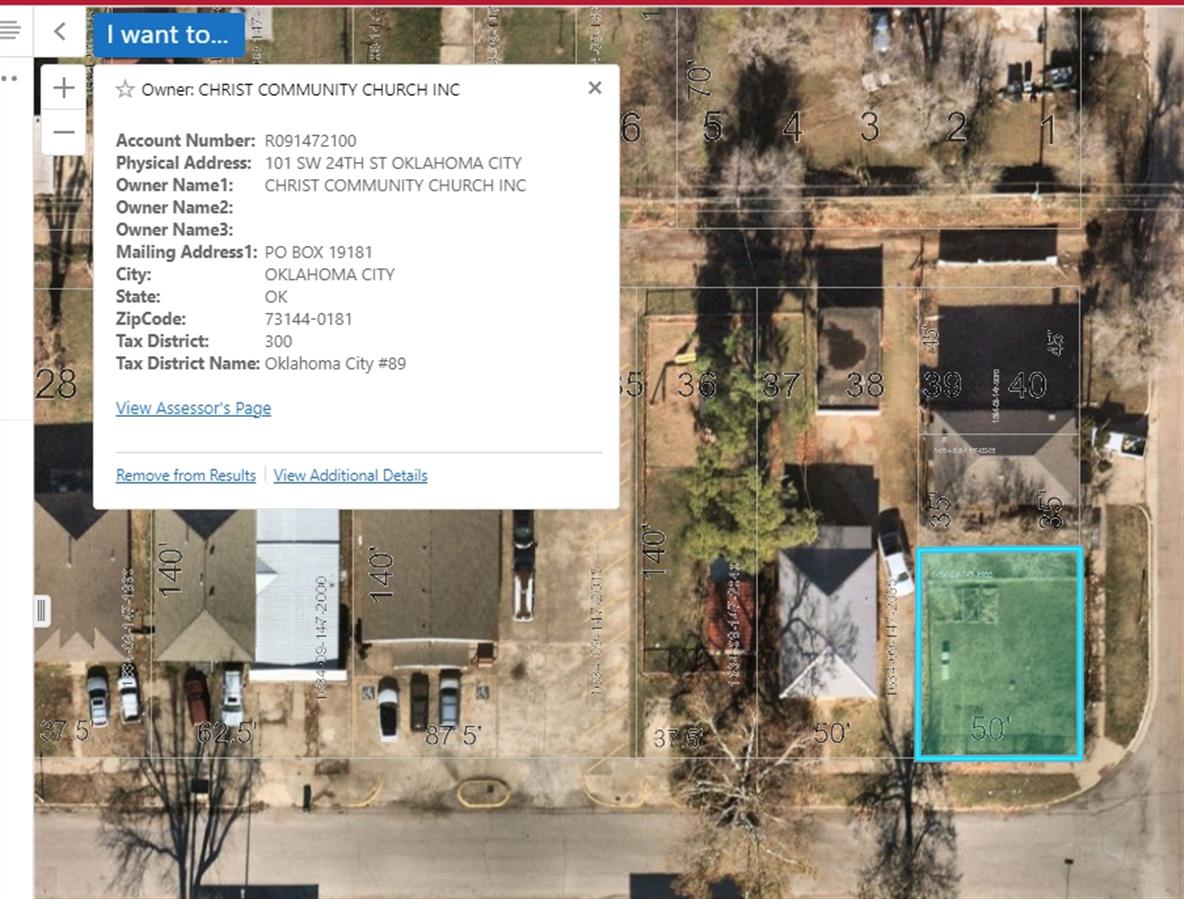Open the hamburger list menu

pos(11,30)
